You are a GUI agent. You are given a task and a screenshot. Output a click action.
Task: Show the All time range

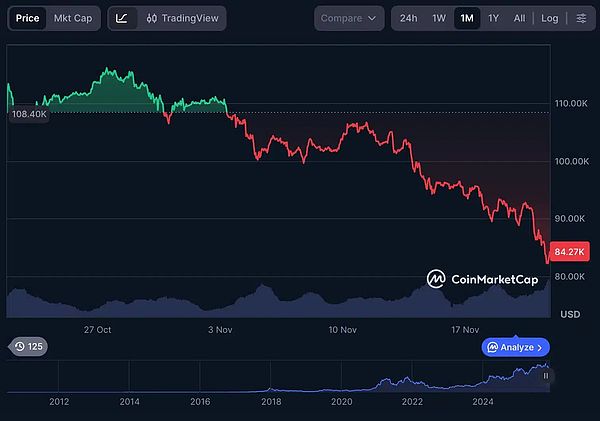(x=519, y=18)
